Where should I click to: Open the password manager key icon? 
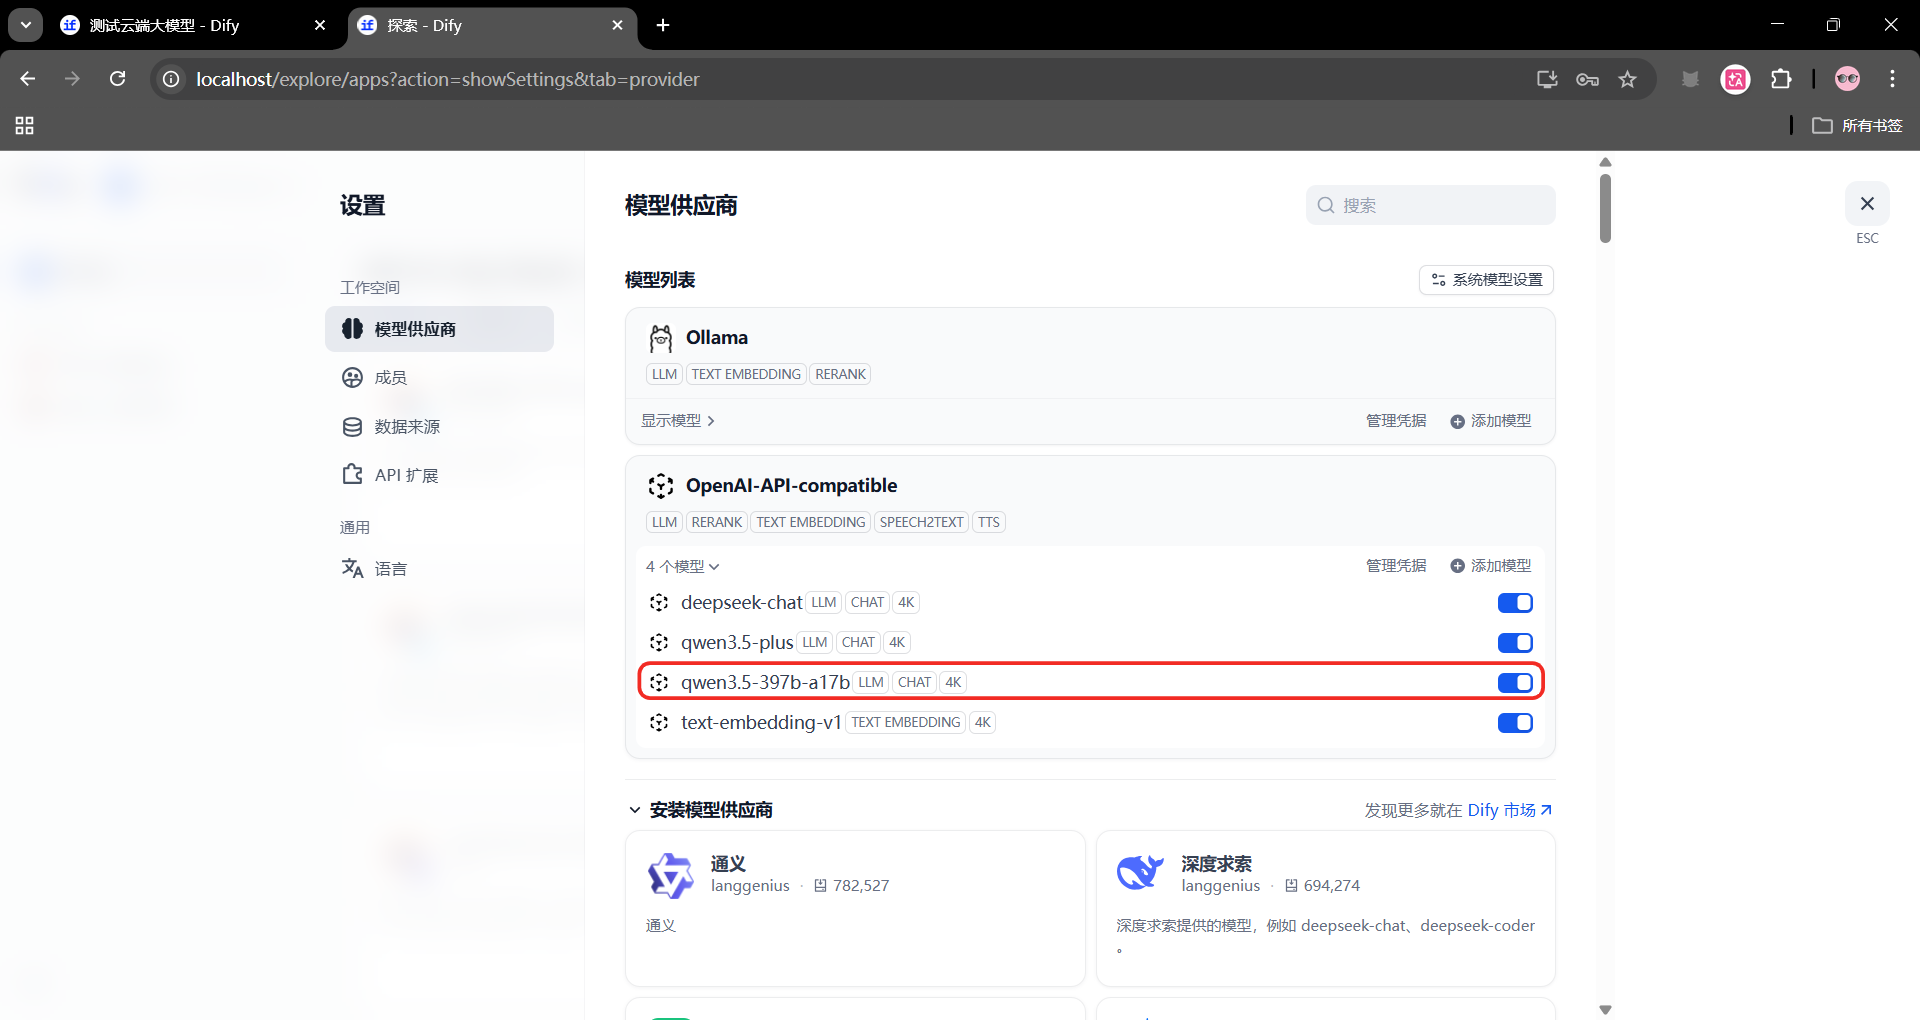1587,79
